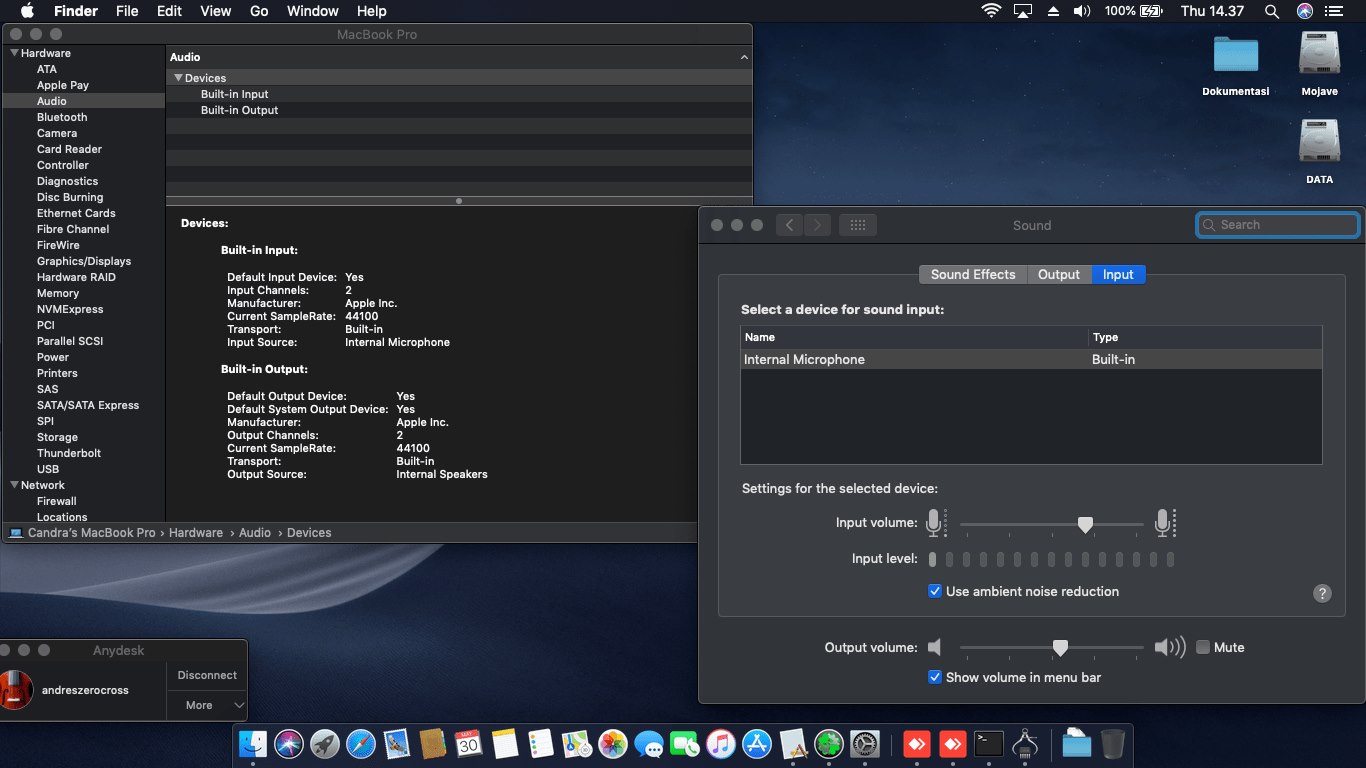
Task: Open Safari from the dock
Action: pyautogui.click(x=361, y=743)
